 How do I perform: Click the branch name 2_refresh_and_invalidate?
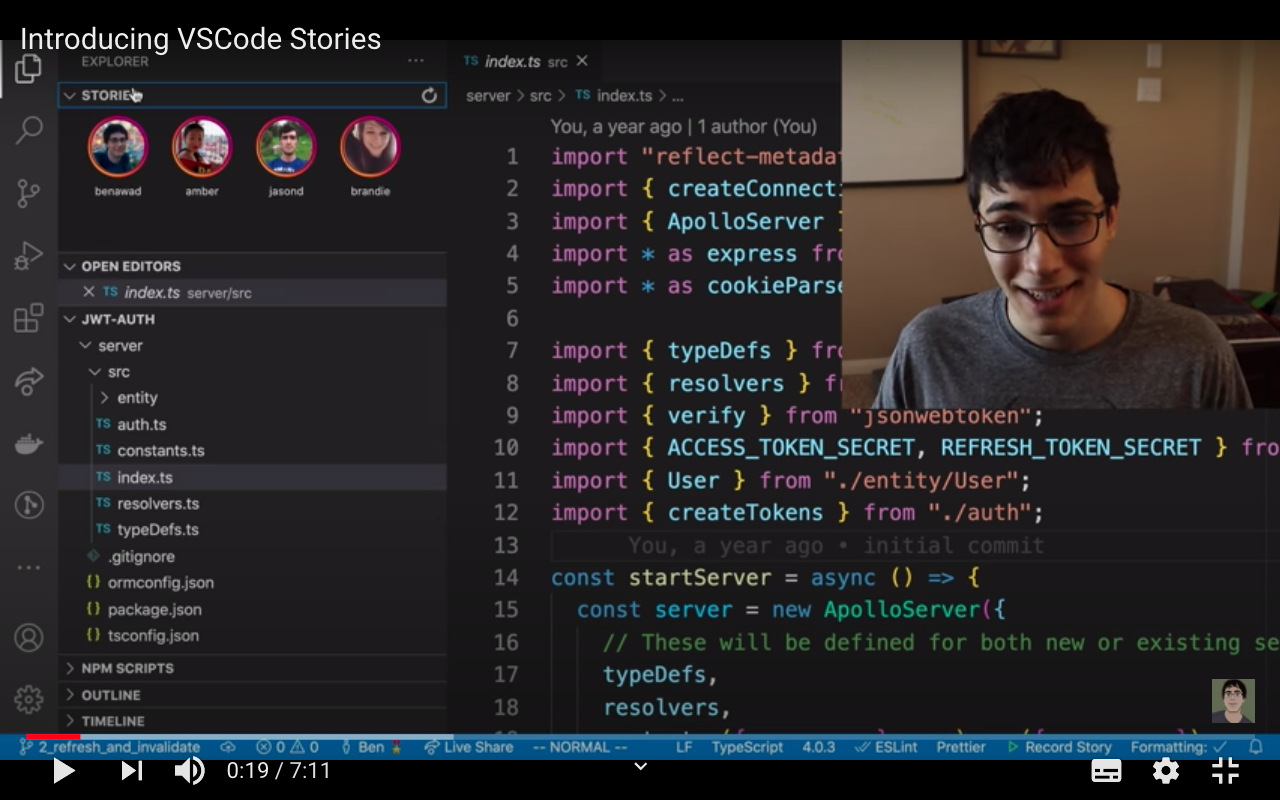(x=117, y=747)
